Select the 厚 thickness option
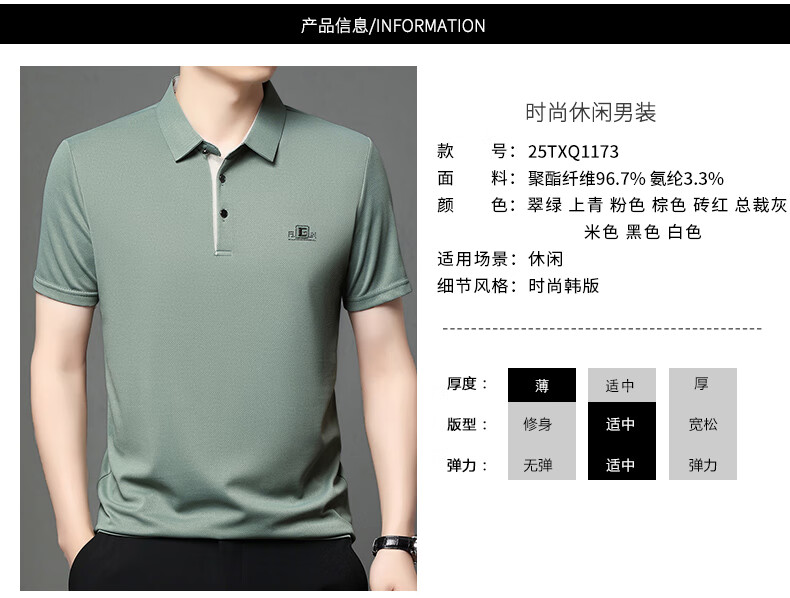Viewport: 790px width, 598px height. pyautogui.click(x=702, y=385)
